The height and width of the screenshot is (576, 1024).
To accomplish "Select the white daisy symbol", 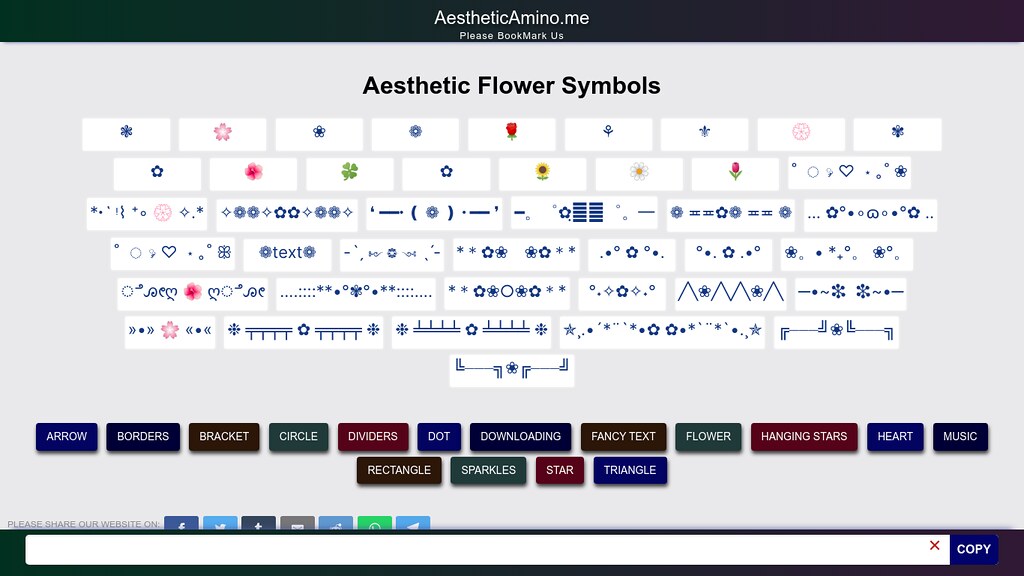I will coord(638,173).
